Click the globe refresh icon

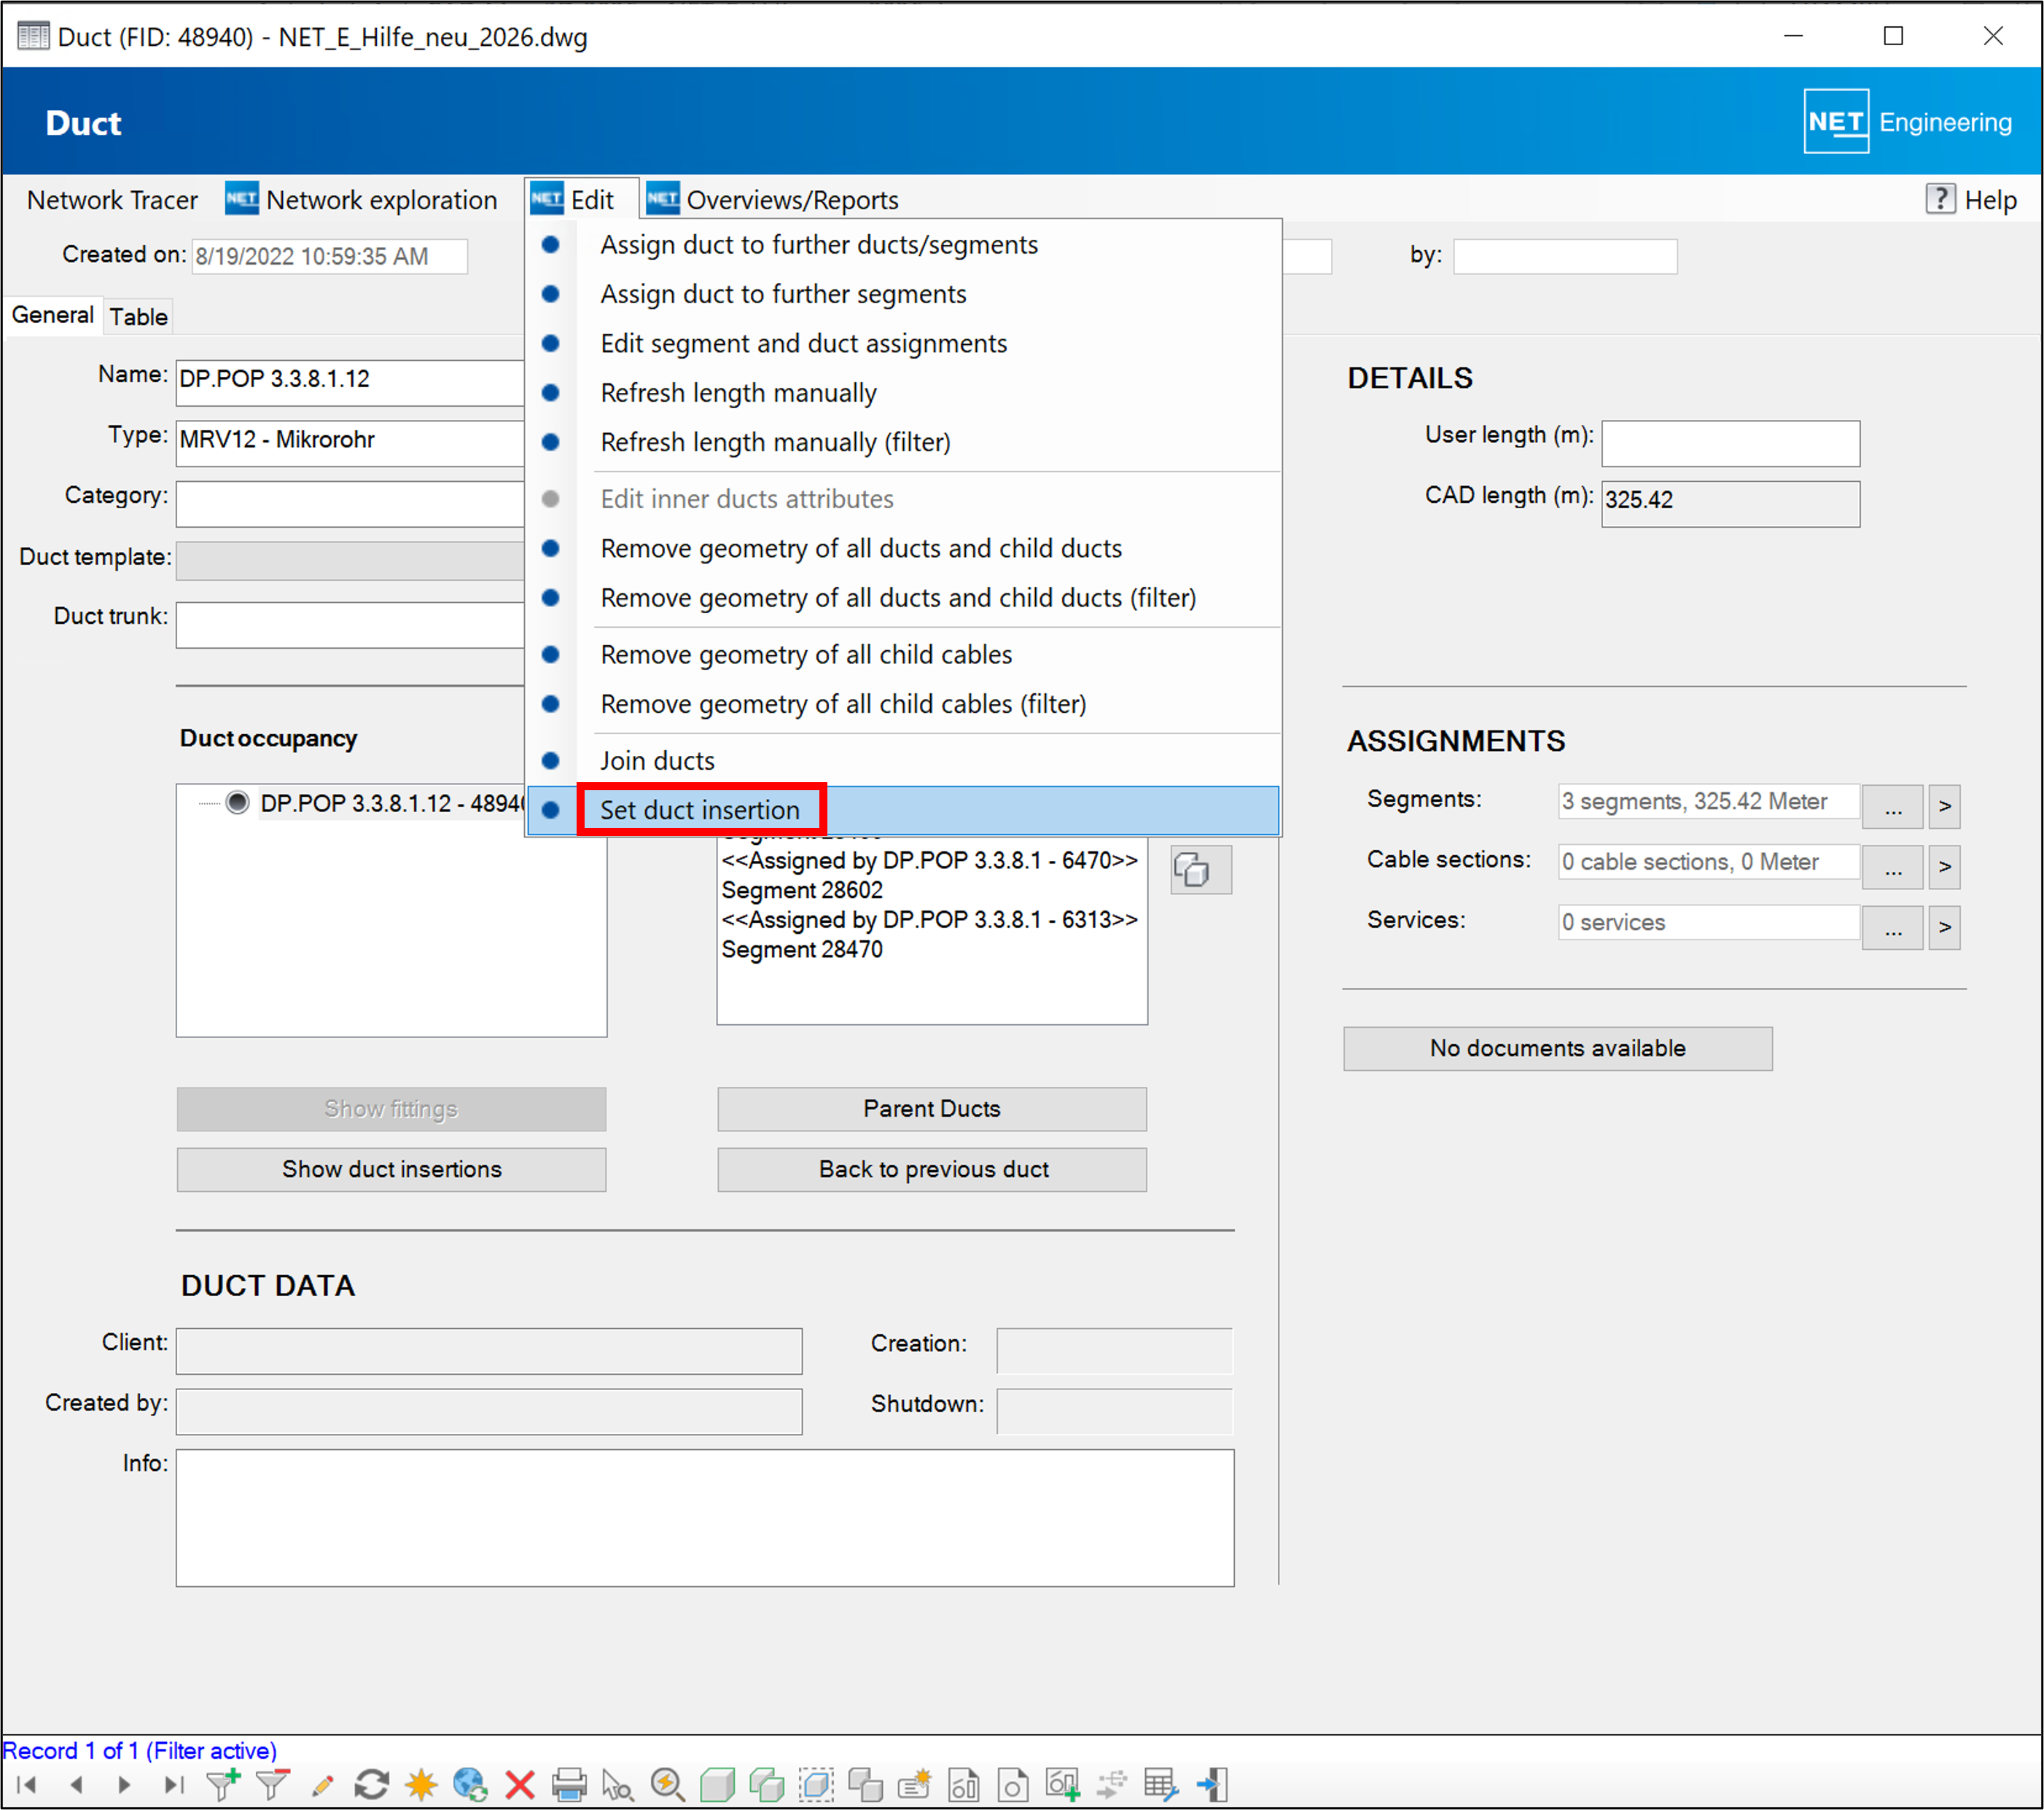(470, 1785)
